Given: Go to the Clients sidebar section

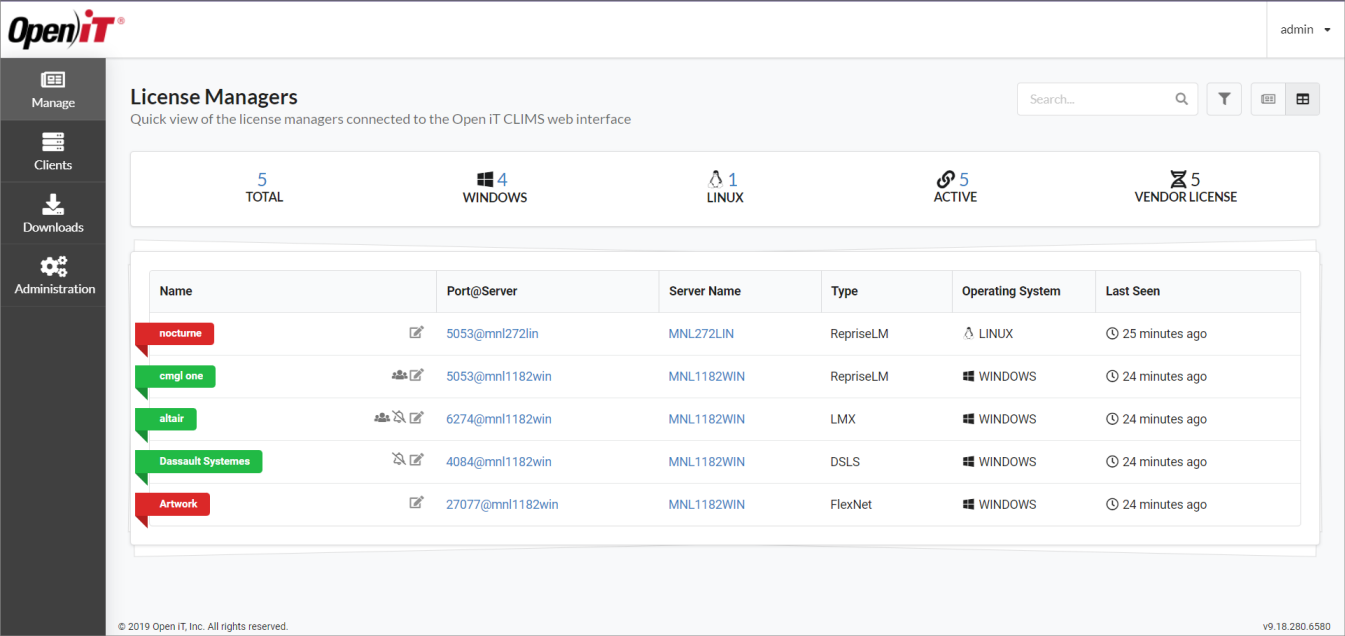Looking at the screenshot, I should (x=53, y=152).
